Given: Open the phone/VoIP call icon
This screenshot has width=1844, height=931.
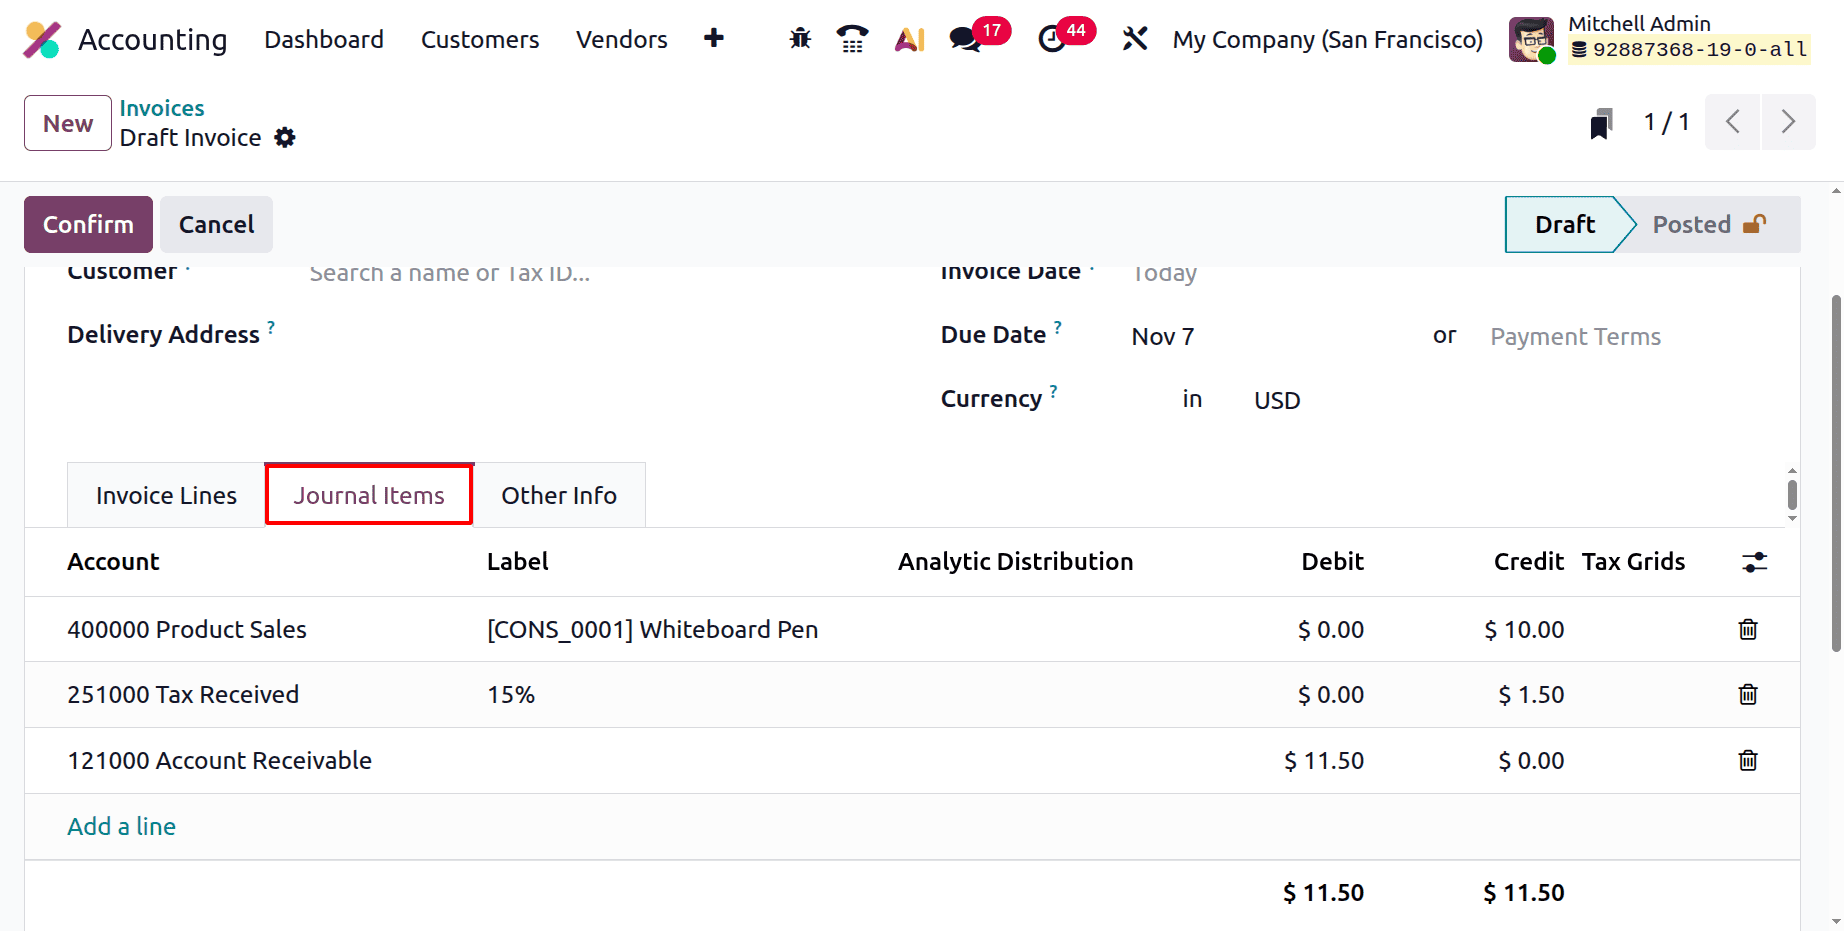Looking at the screenshot, I should click(852, 38).
